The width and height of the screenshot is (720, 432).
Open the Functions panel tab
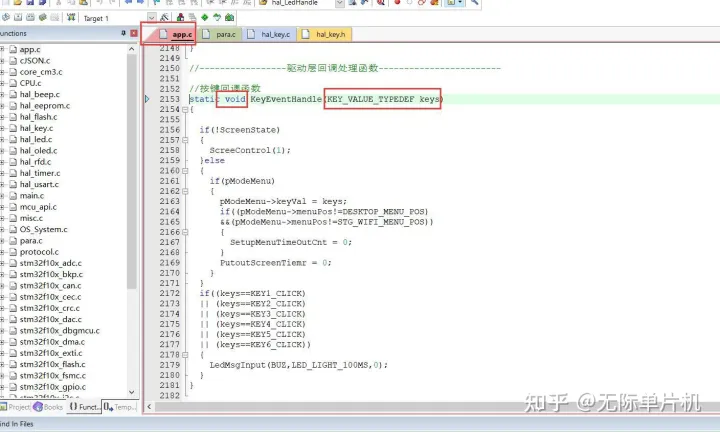point(84,407)
